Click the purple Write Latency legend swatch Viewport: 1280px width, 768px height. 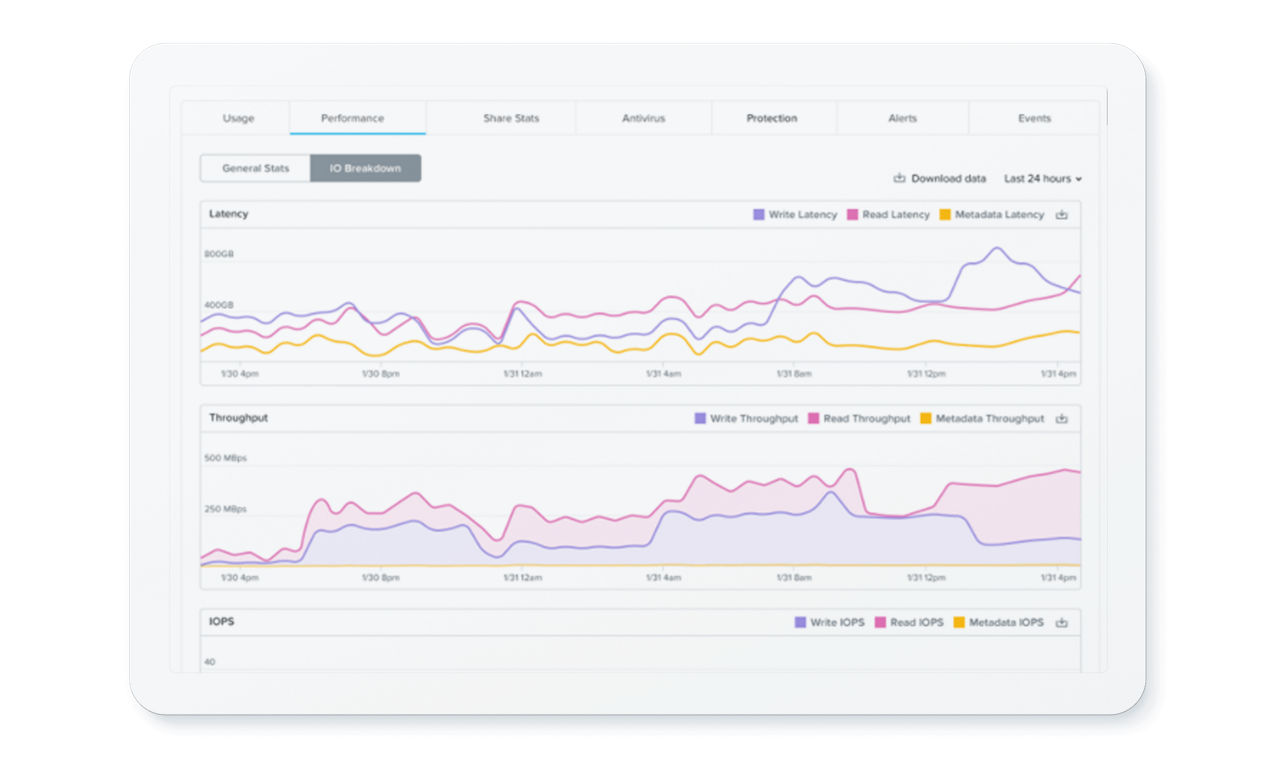pyautogui.click(x=759, y=214)
